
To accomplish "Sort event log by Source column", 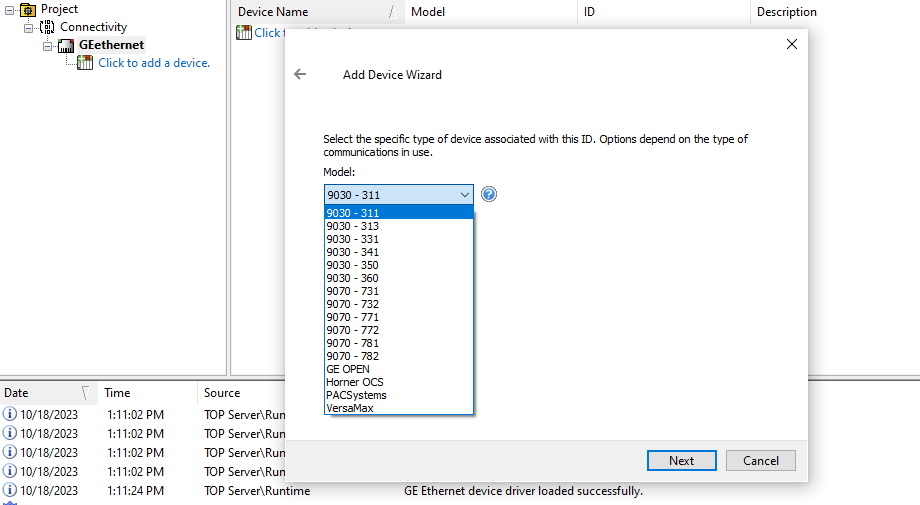I will coord(241,393).
